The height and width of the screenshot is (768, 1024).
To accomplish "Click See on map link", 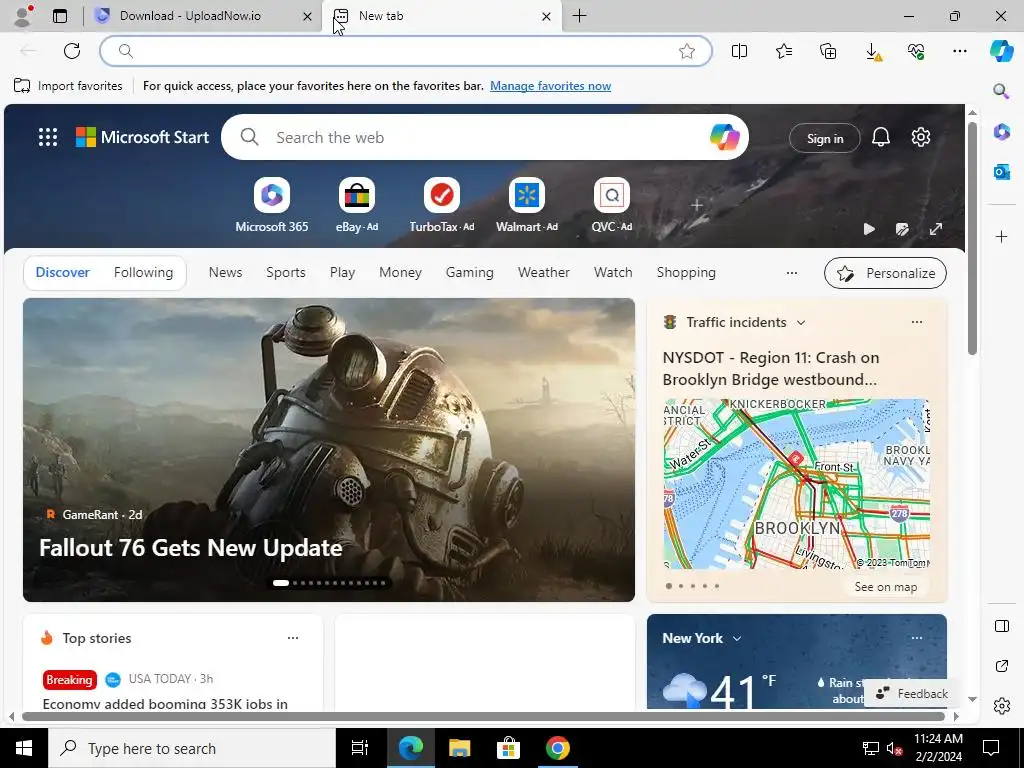I will point(886,586).
